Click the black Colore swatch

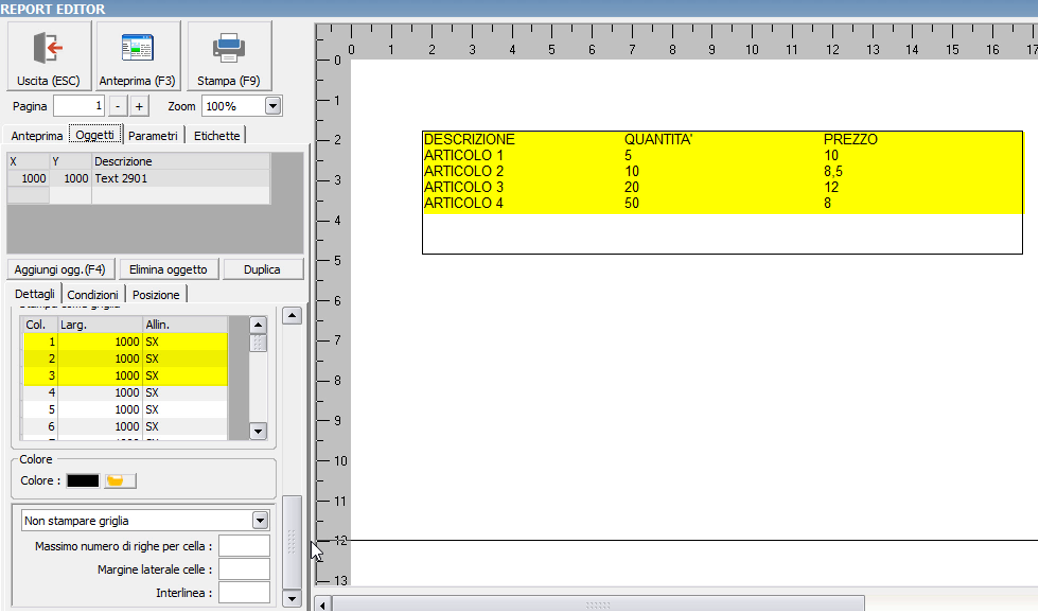(x=83, y=481)
